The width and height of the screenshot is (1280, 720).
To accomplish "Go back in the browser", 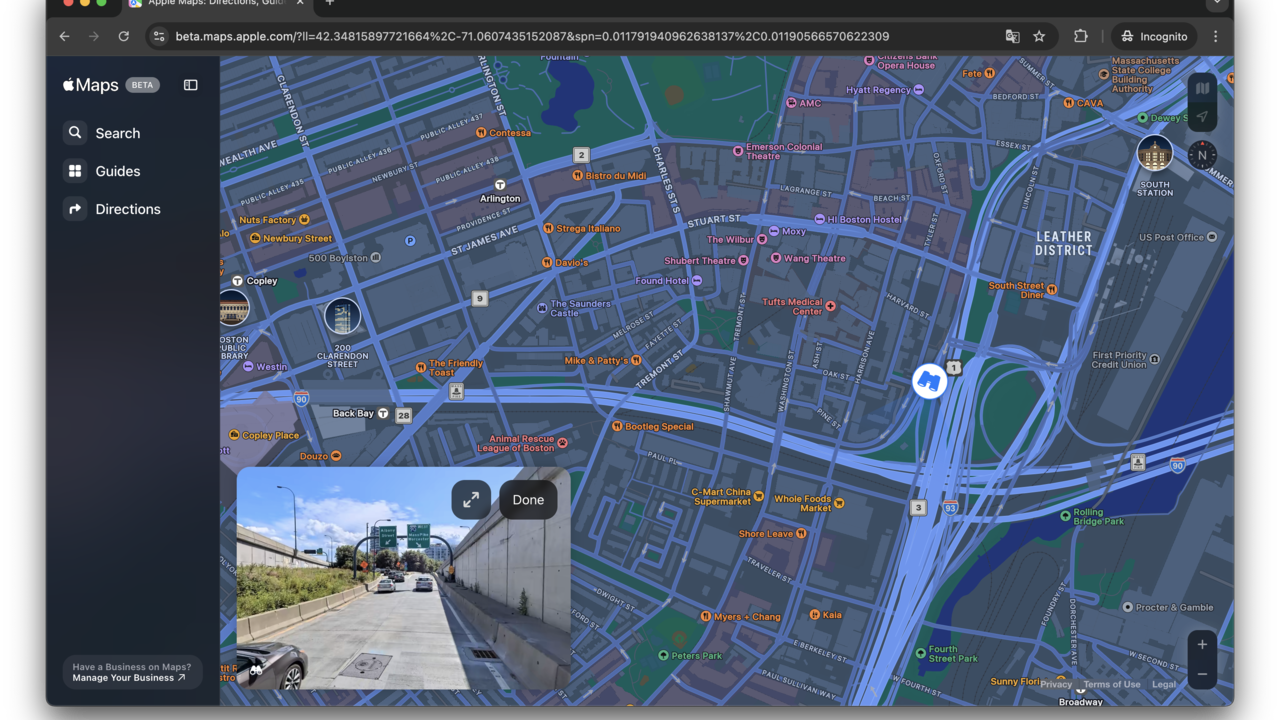I will click(64, 36).
